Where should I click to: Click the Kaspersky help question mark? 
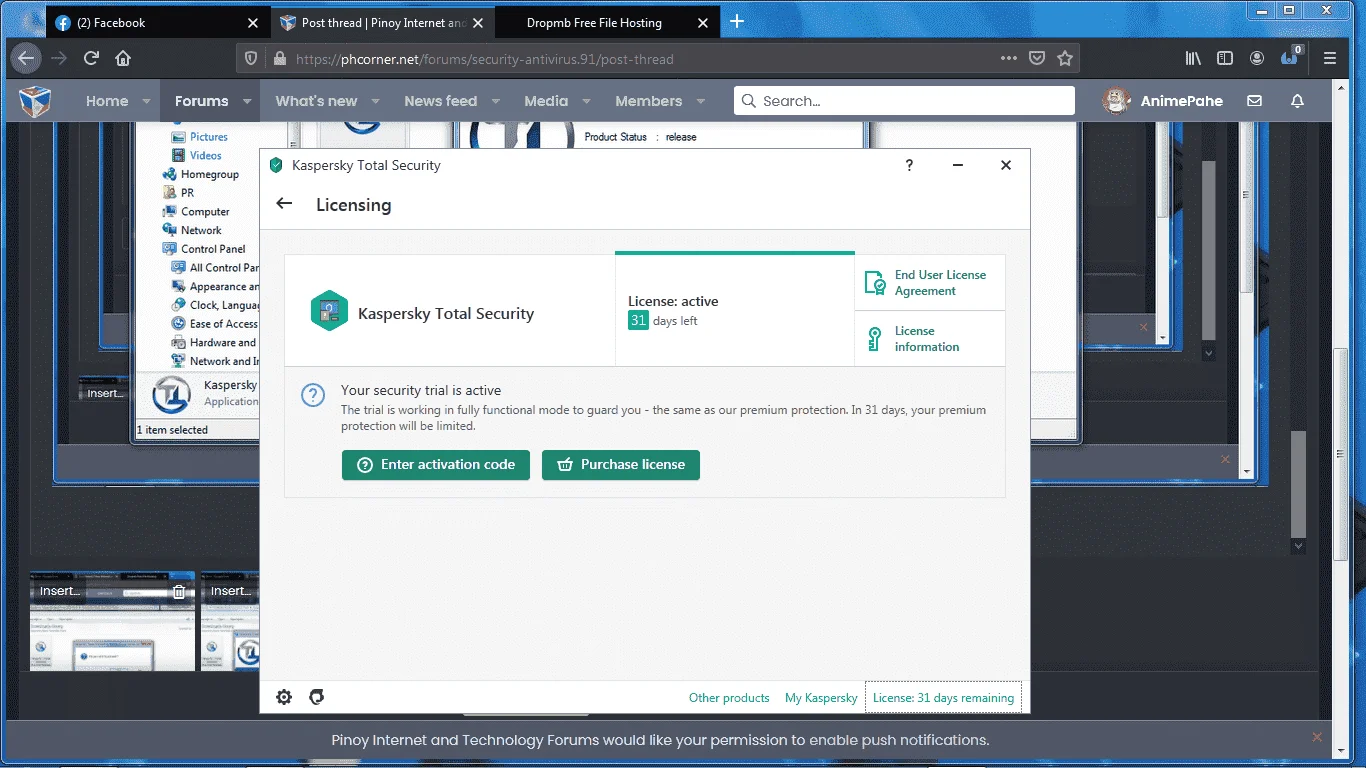tap(909, 165)
